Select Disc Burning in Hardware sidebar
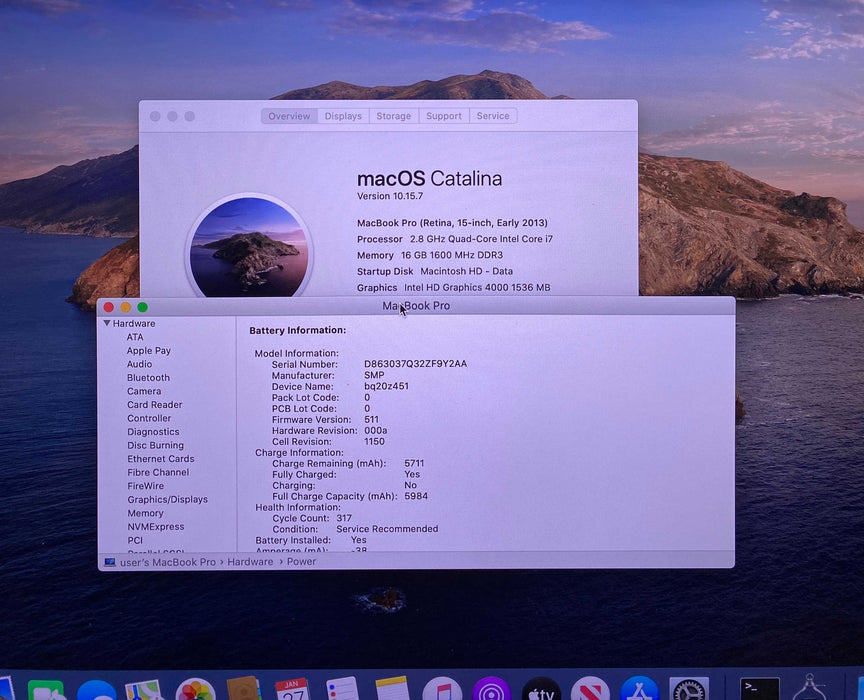Viewport: 864px width, 700px height. tap(155, 445)
